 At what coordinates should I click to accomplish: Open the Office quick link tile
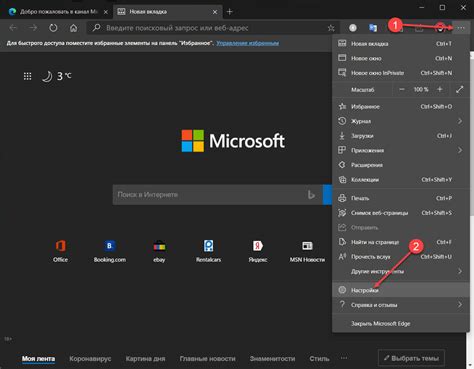point(60,251)
